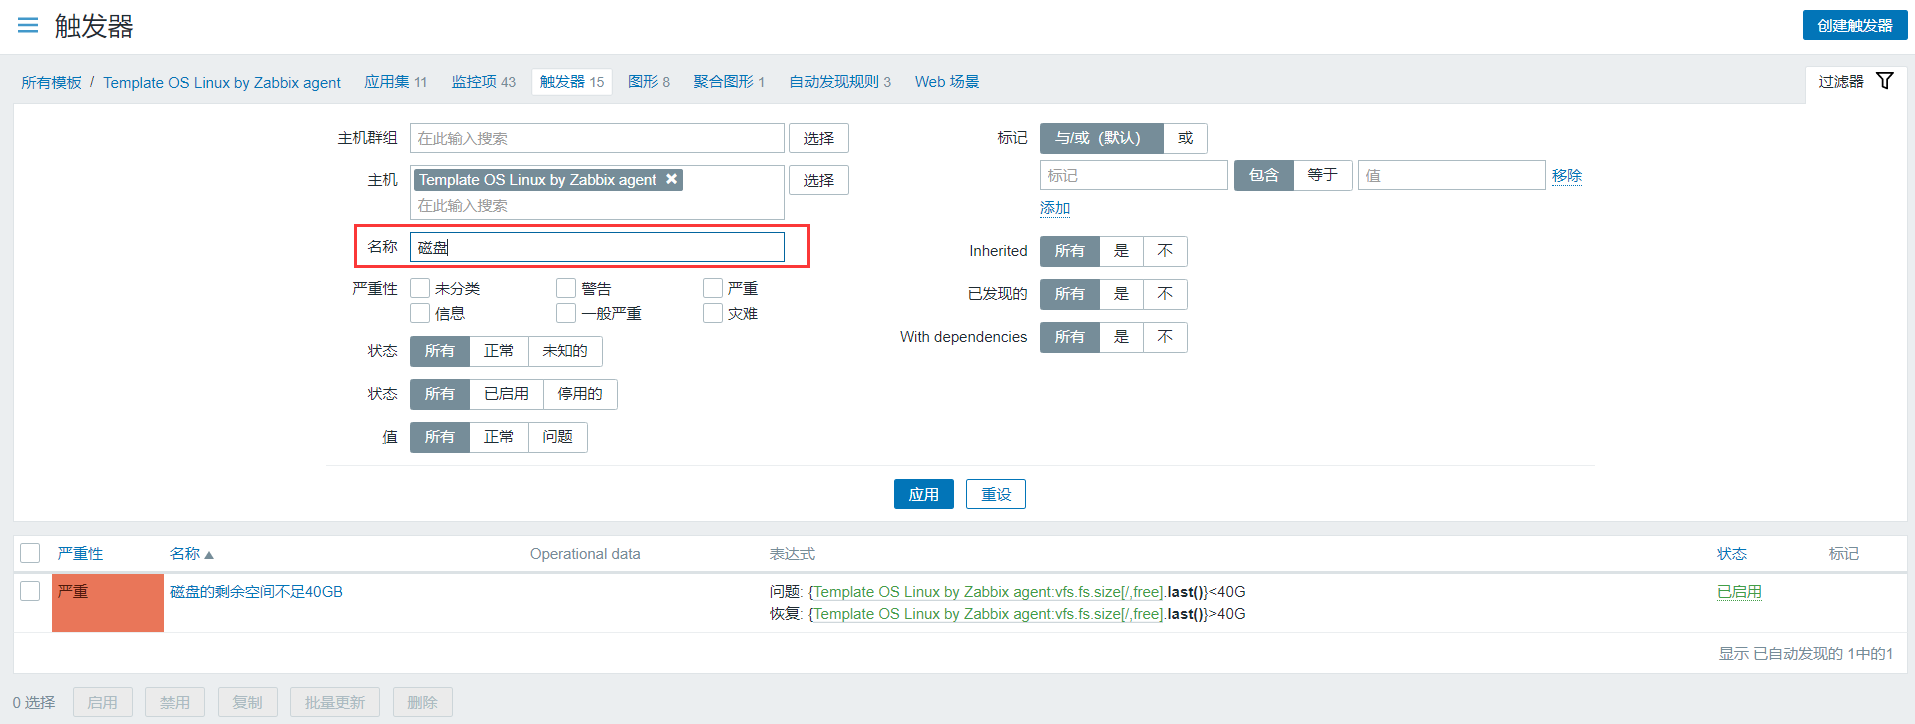Image resolution: width=1915 pixels, height=724 pixels.
Task: Click the 移除 tag link
Action: click(1567, 176)
